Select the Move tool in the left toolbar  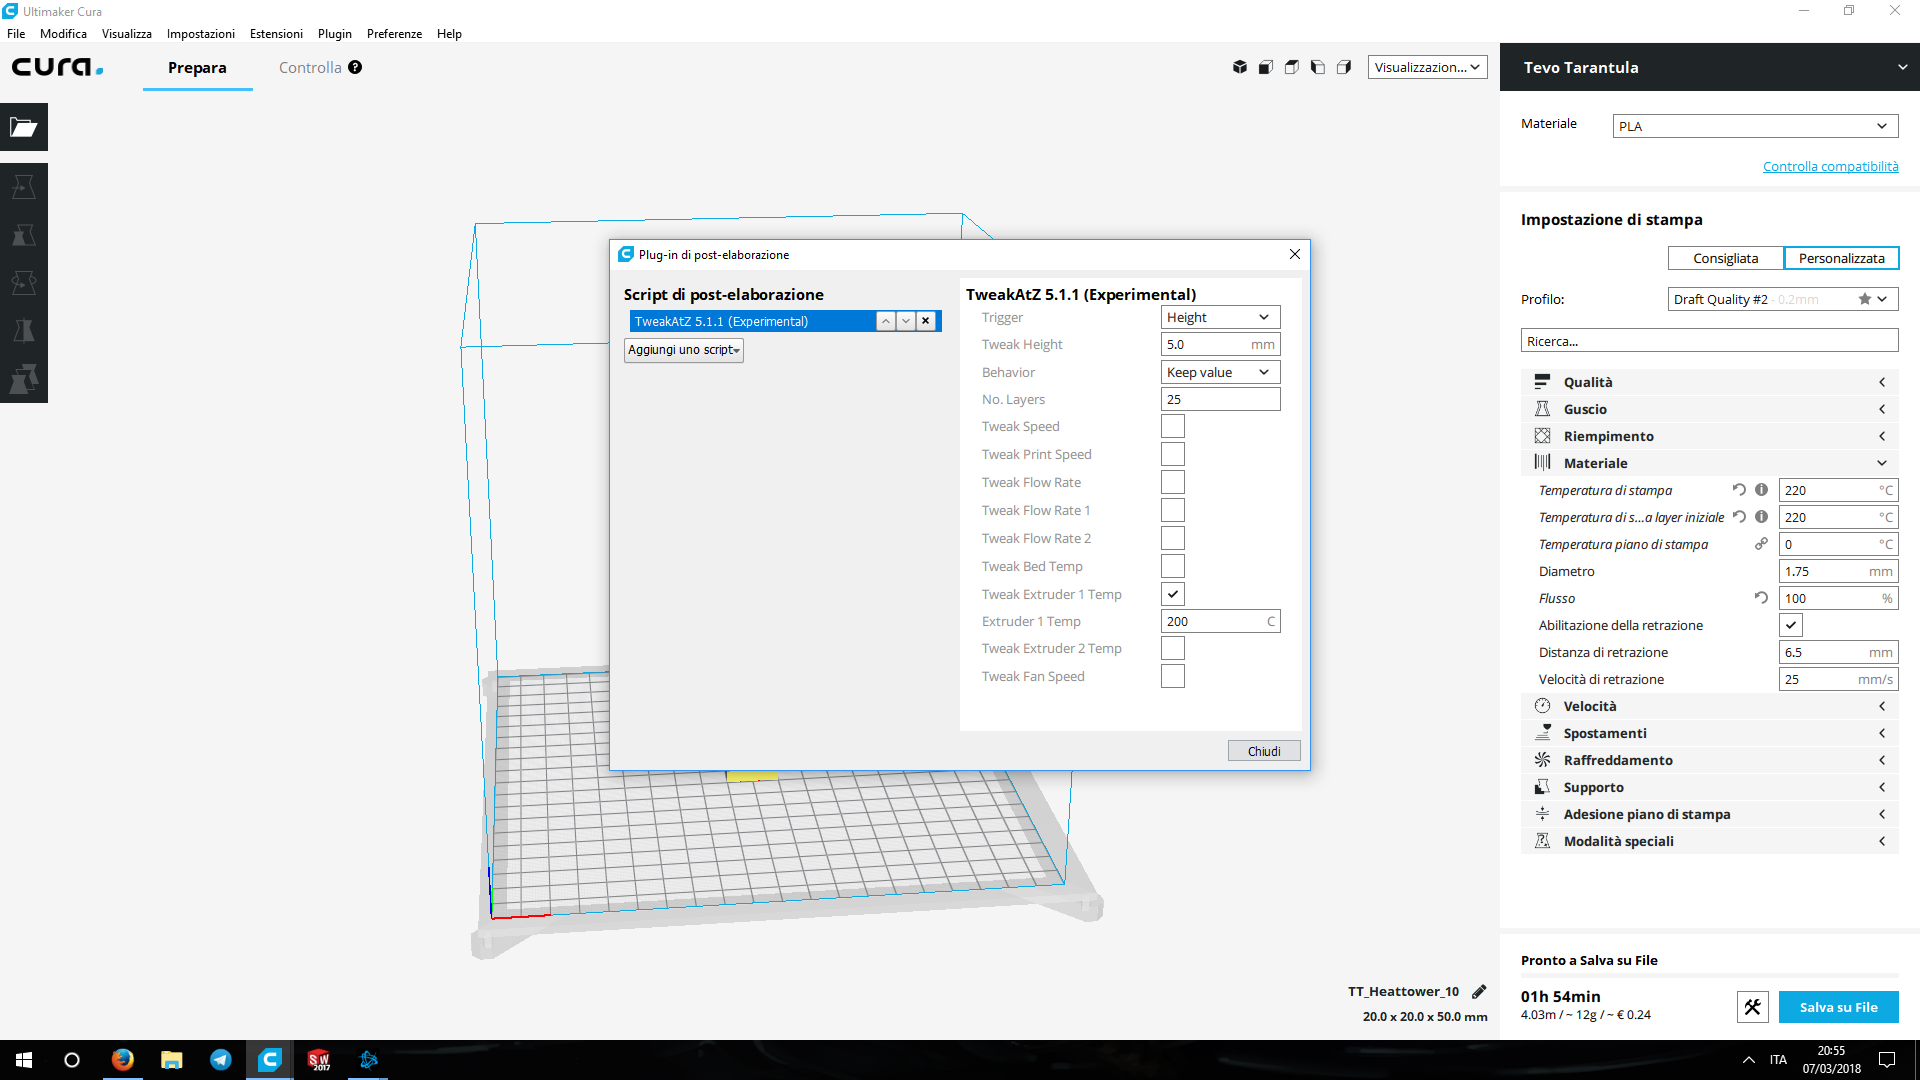[24, 186]
